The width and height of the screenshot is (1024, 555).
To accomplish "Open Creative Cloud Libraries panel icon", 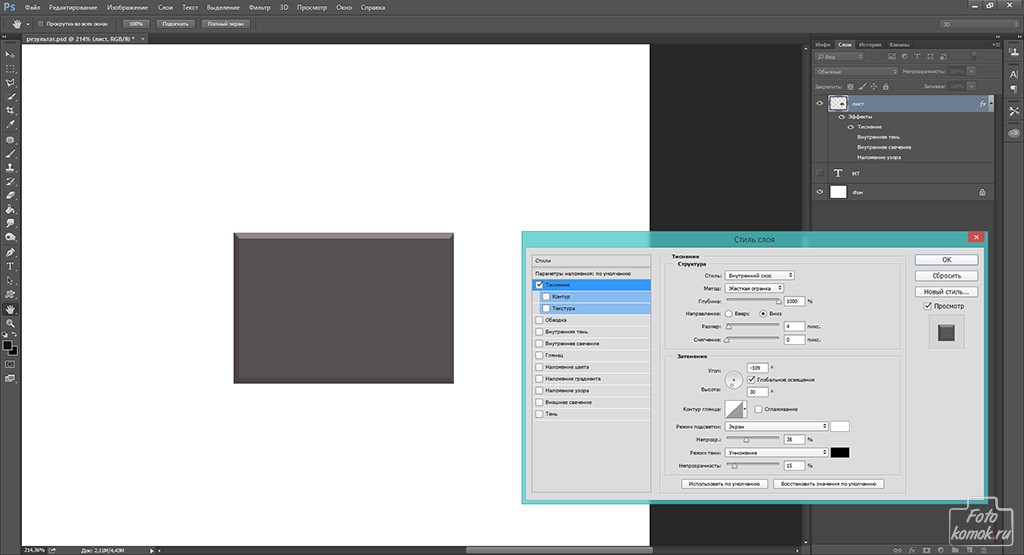I will pos(1014,133).
